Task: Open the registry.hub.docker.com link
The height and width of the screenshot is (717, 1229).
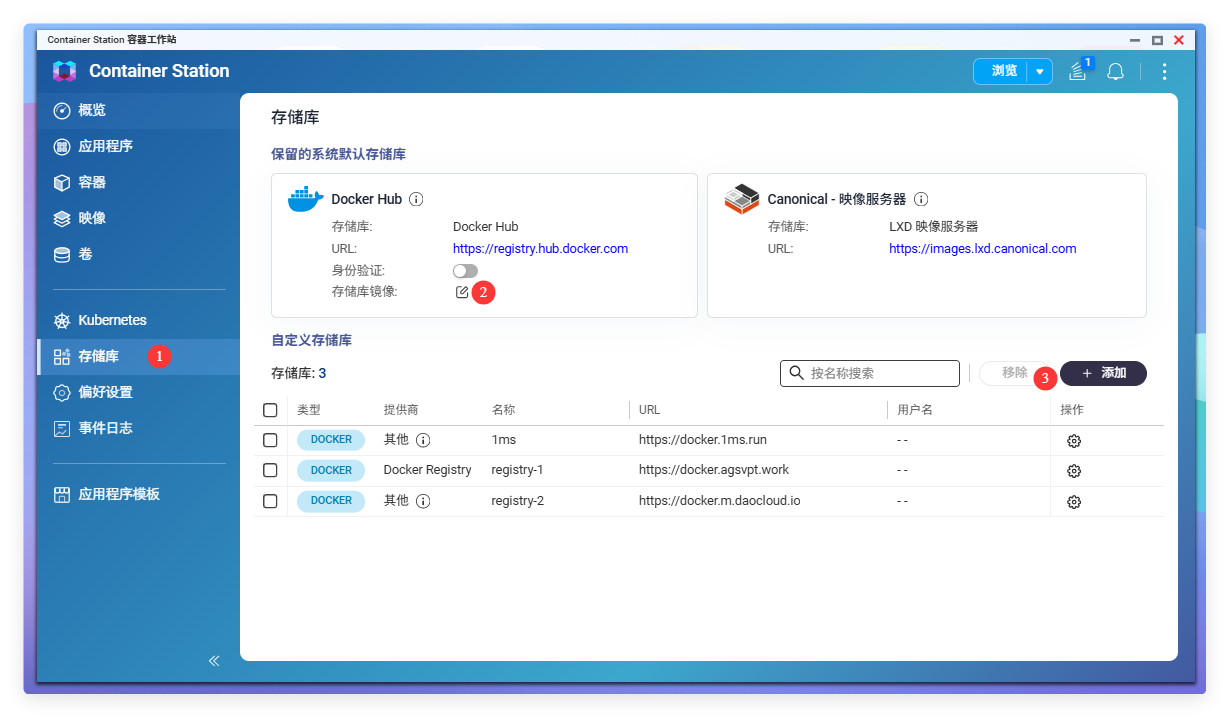Action: click(540, 248)
